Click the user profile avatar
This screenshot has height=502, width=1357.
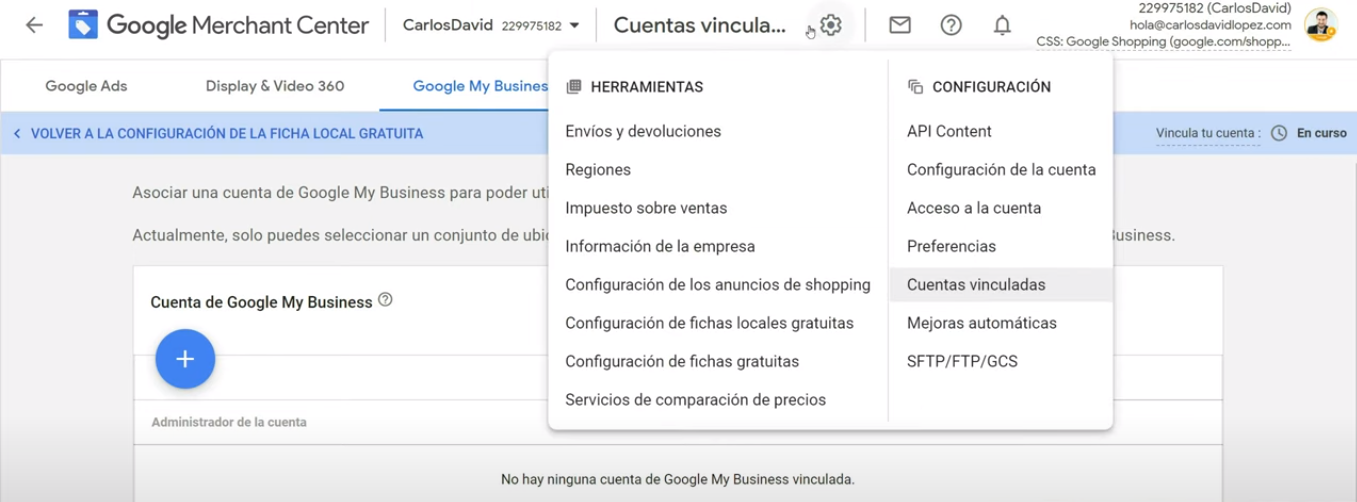pyautogui.click(x=1320, y=25)
